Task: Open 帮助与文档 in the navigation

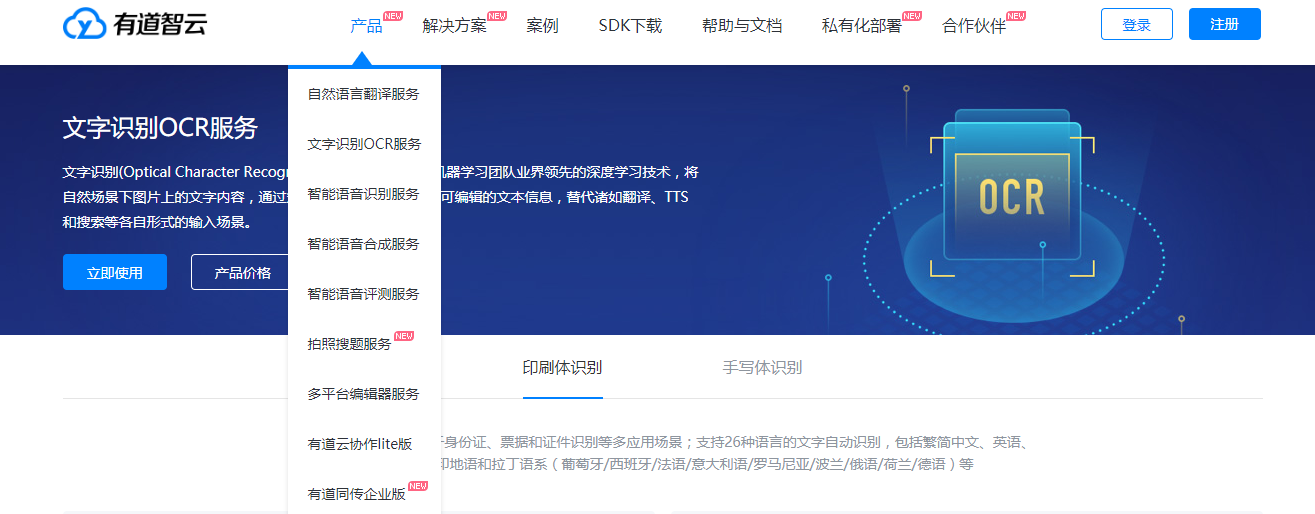Action: 742,26
